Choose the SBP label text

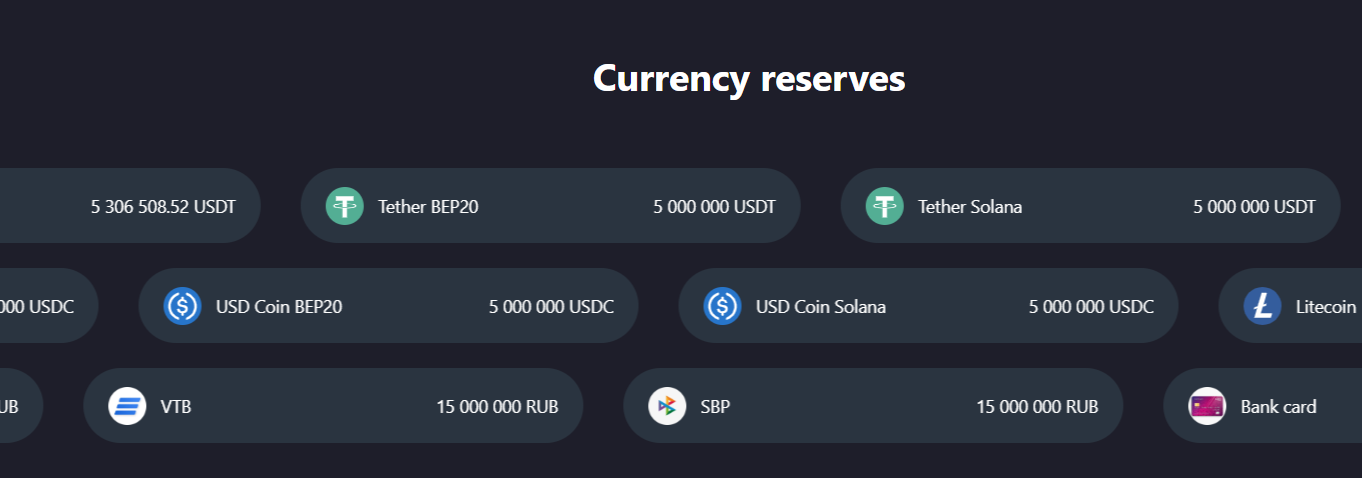[715, 407]
